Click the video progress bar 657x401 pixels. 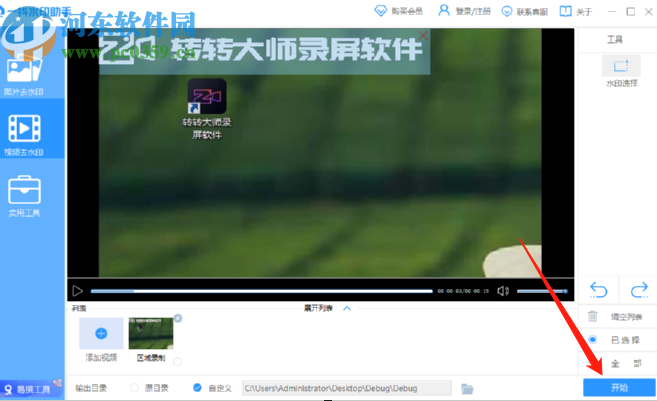click(261, 291)
